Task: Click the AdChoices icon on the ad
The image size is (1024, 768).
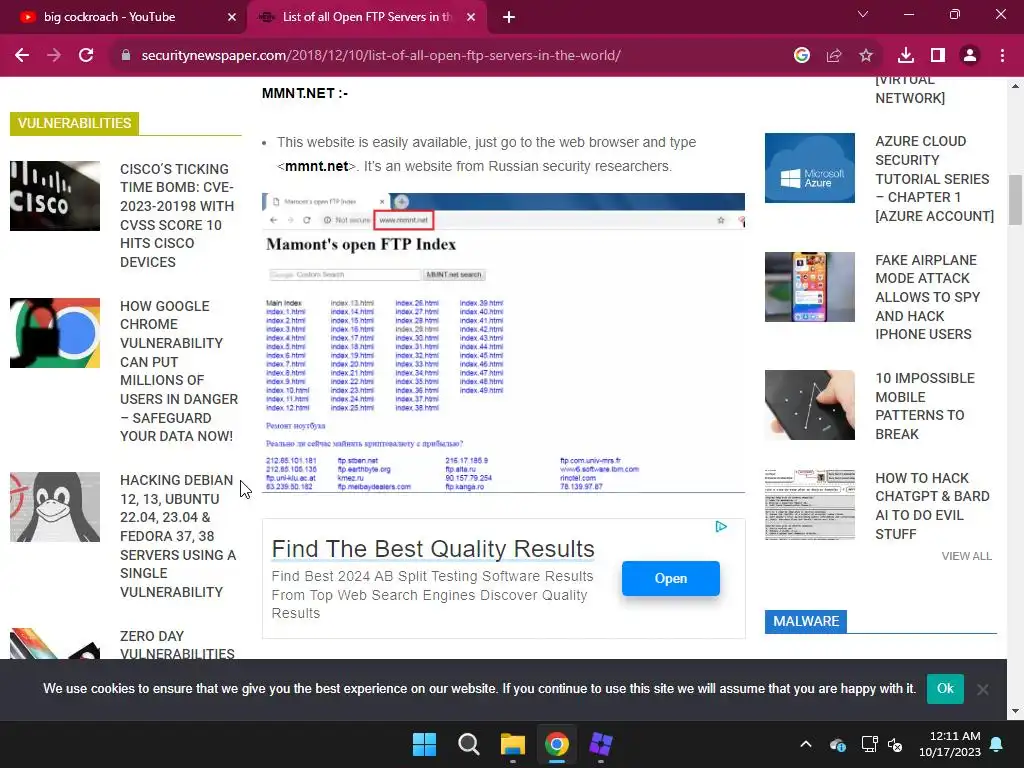Action: (721, 526)
